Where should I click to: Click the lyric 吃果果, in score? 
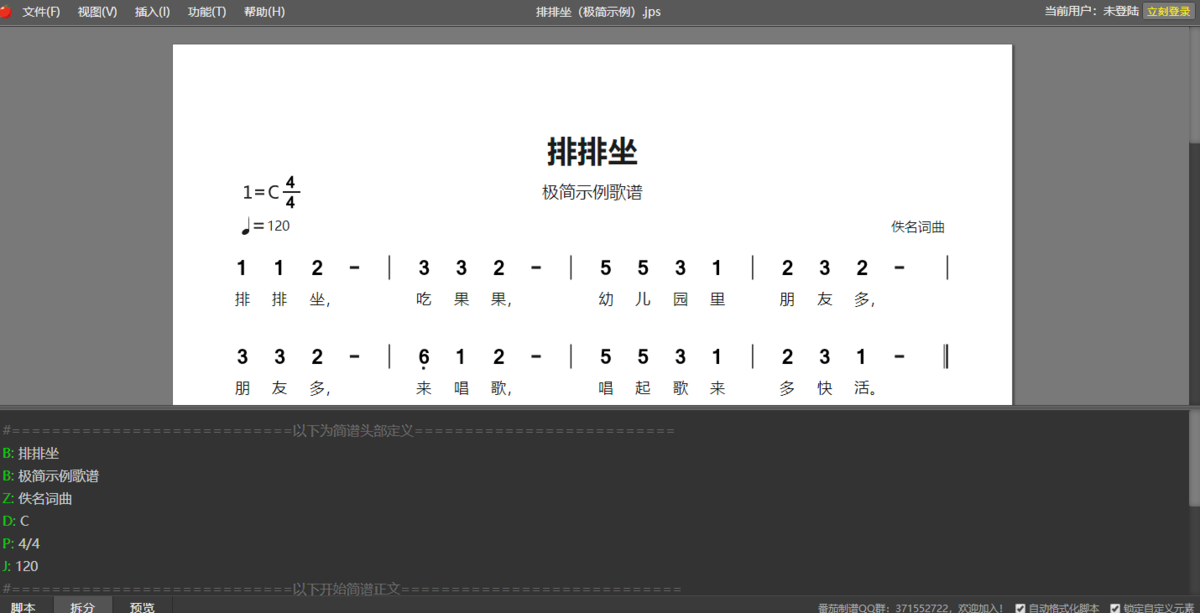[x=465, y=299]
